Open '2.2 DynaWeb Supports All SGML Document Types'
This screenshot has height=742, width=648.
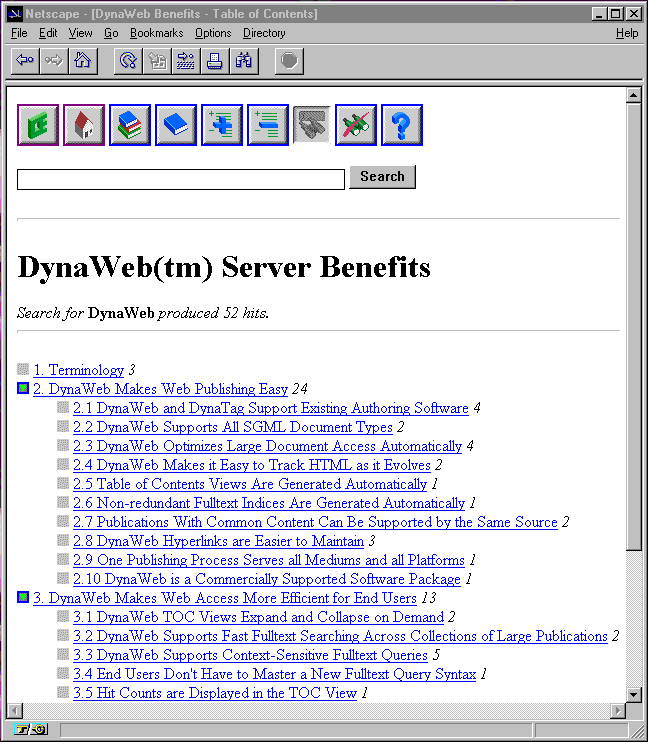click(x=233, y=427)
